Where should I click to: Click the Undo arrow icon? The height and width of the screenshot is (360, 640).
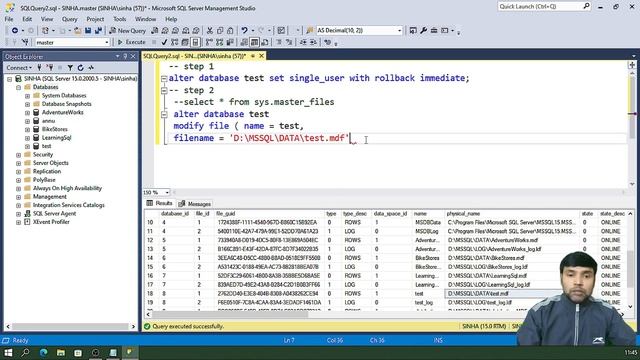click(x=244, y=31)
